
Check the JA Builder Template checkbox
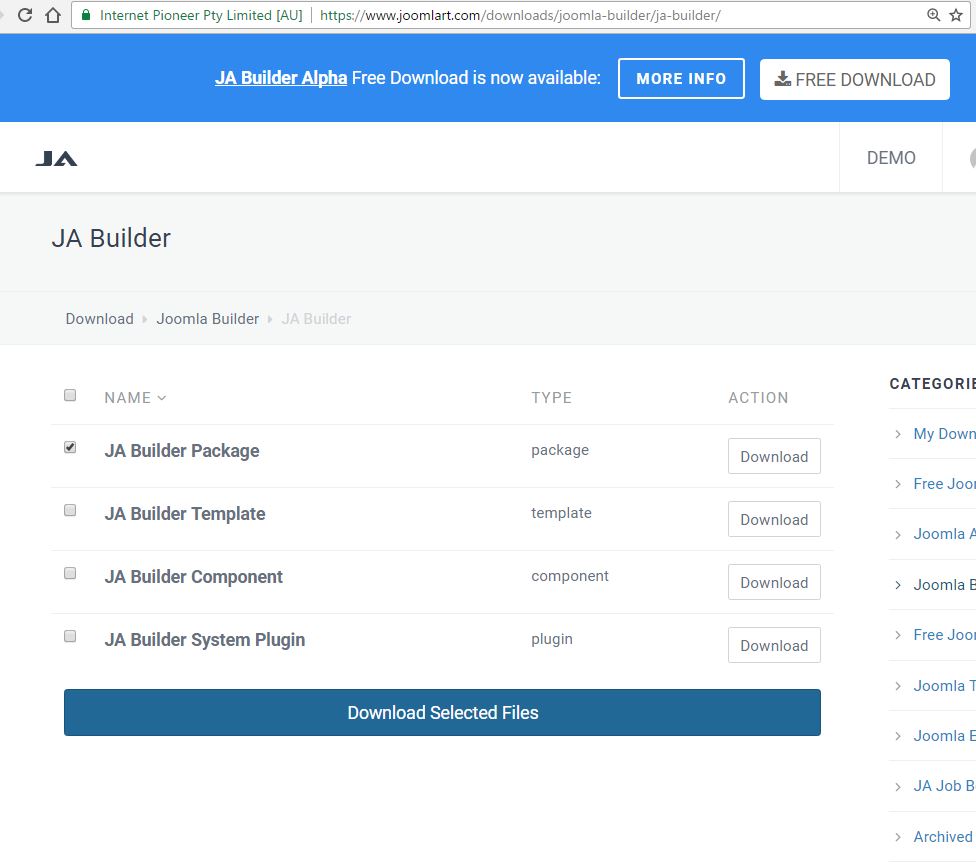tap(70, 510)
